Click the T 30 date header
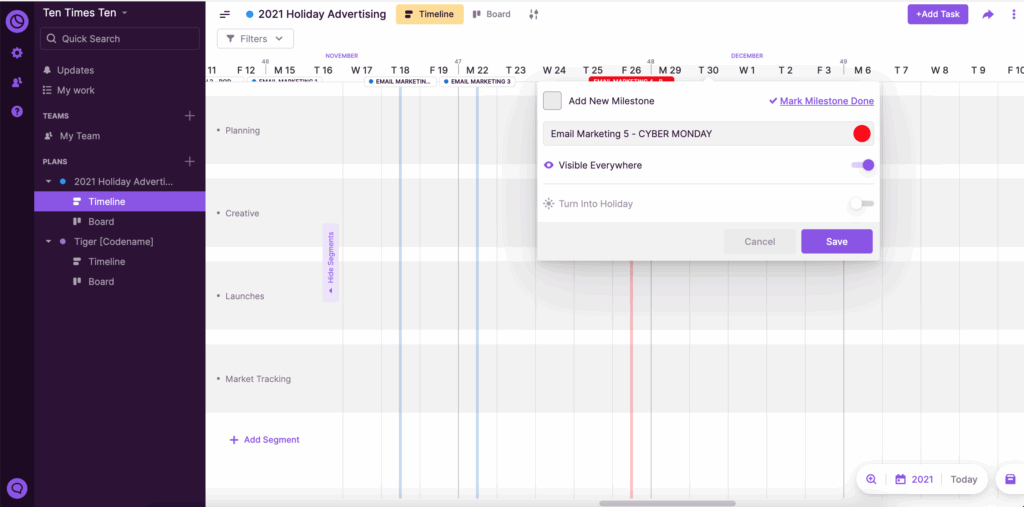This screenshot has width=1024, height=507. click(x=708, y=70)
